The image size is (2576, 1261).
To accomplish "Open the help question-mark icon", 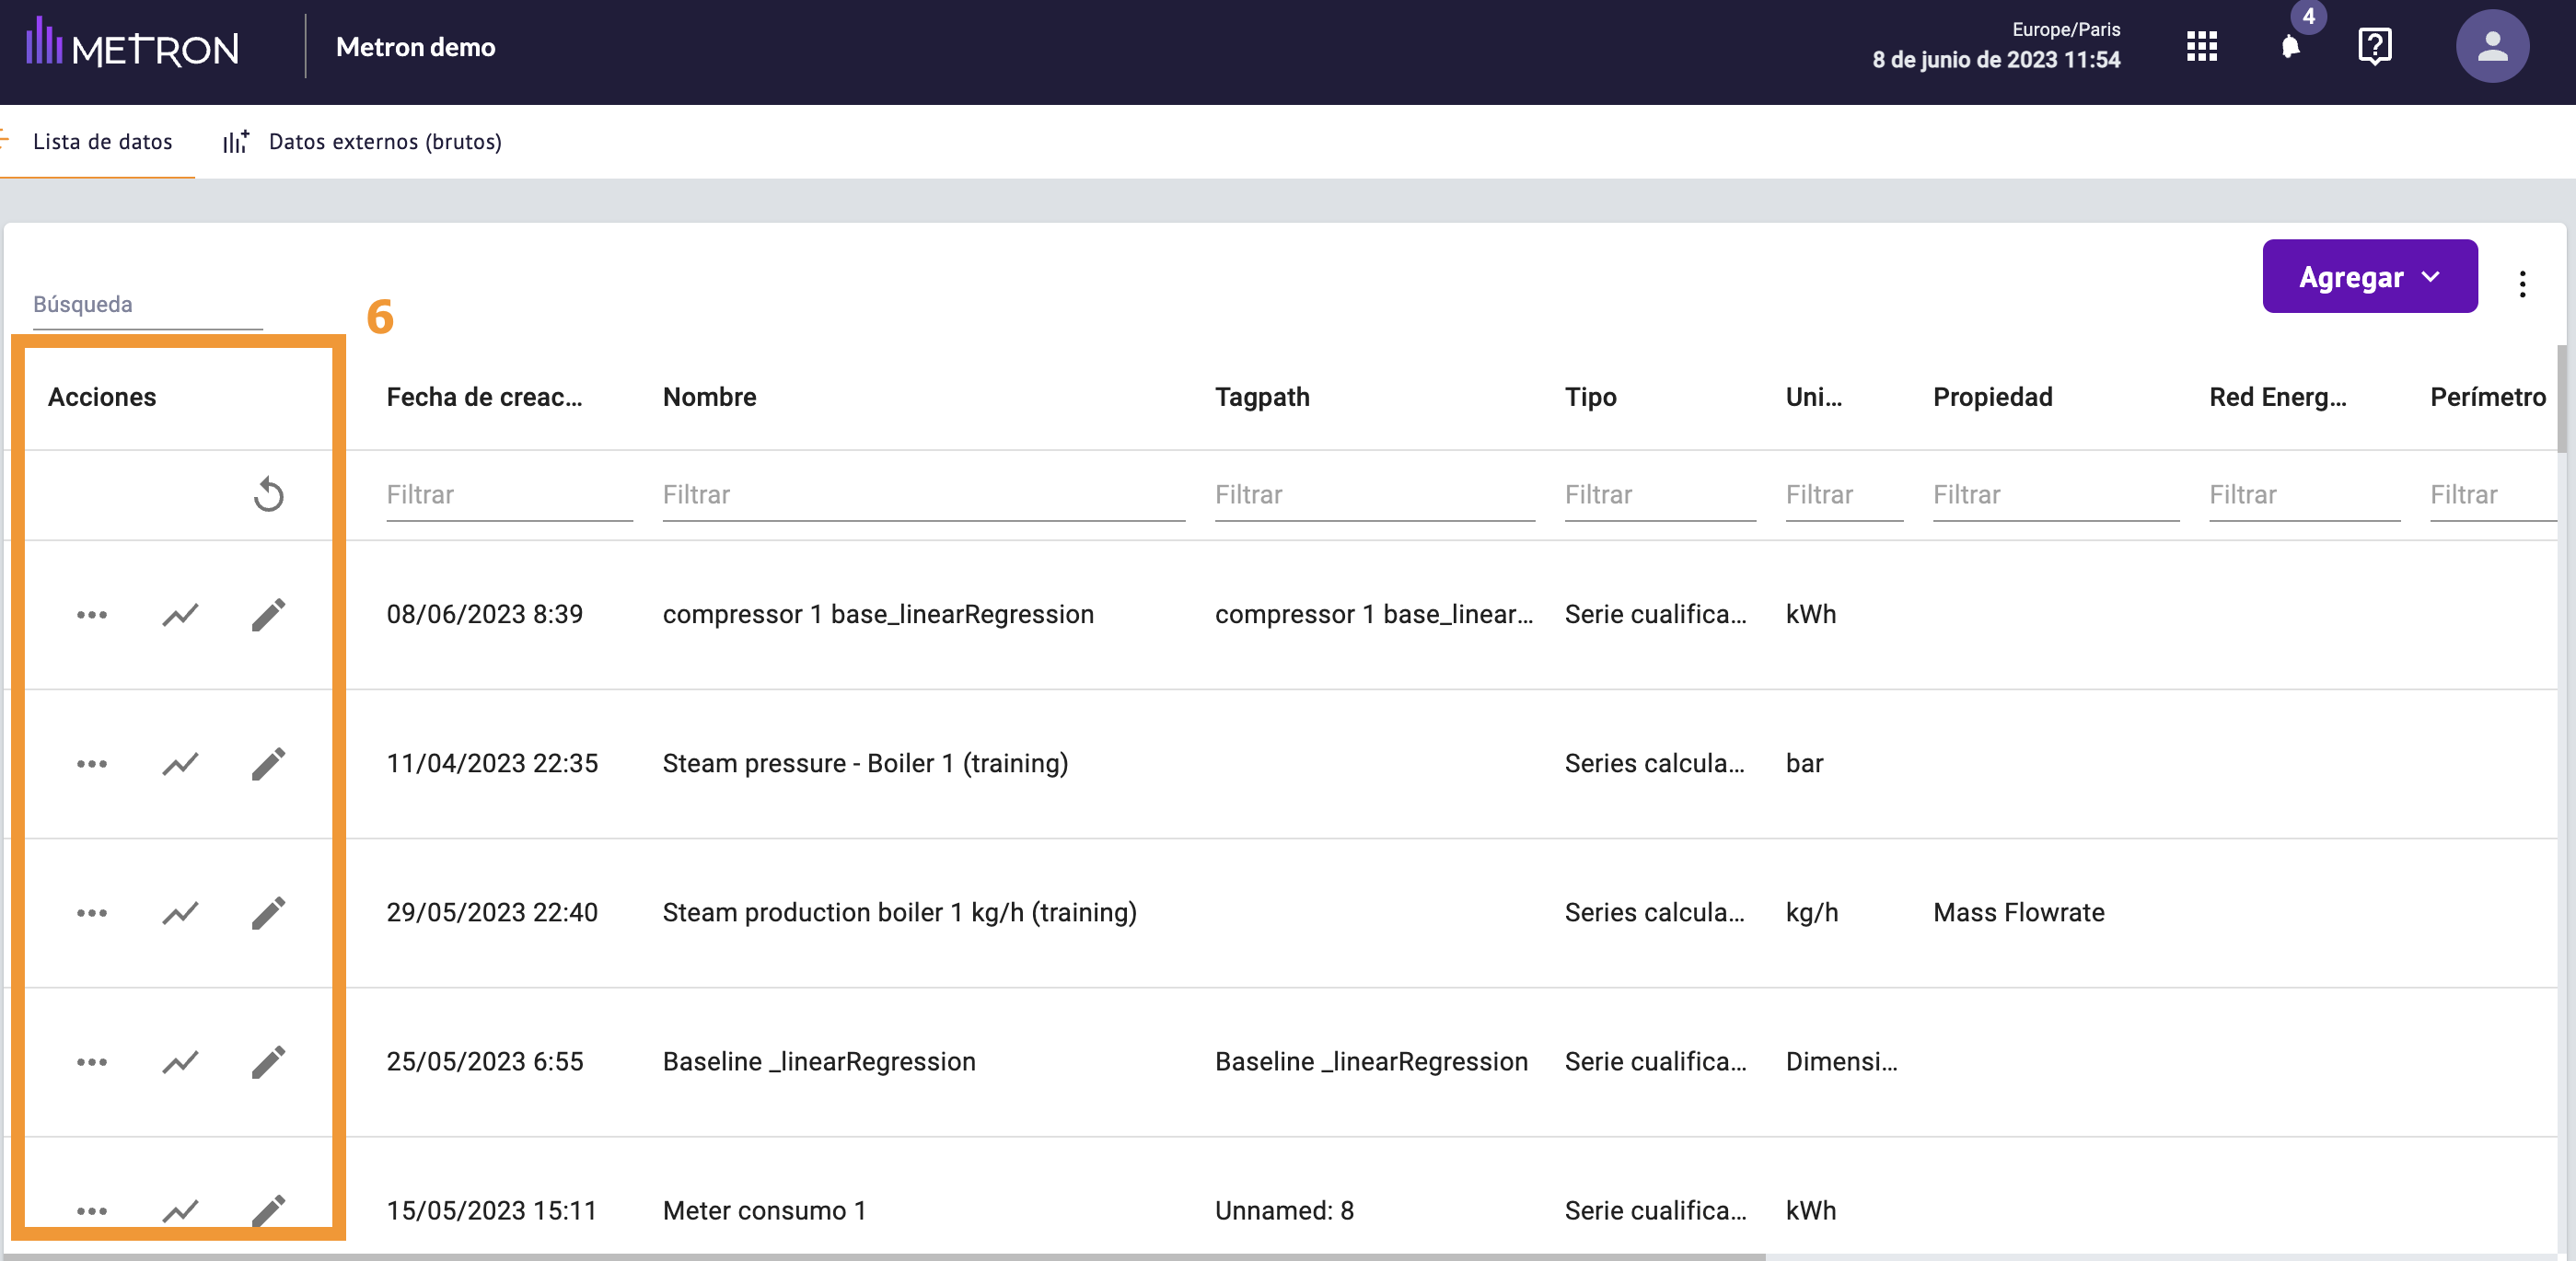I will click(x=2375, y=46).
